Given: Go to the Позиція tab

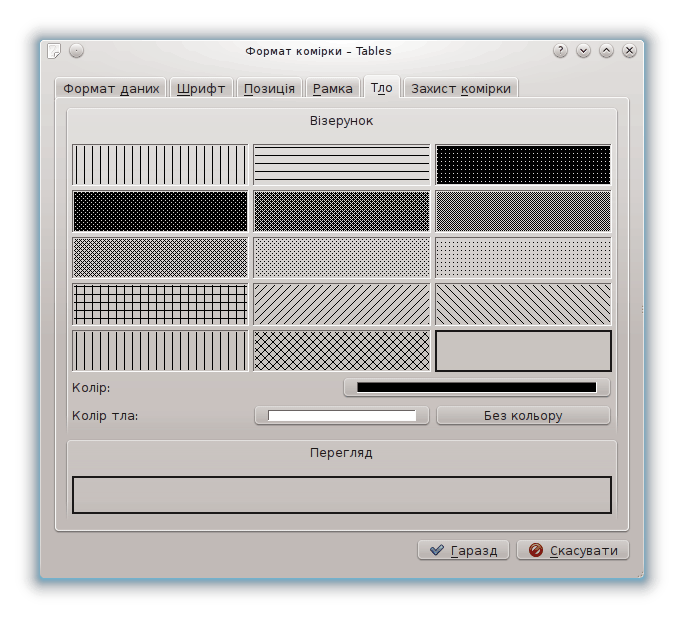Looking at the screenshot, I should (269, 88).
